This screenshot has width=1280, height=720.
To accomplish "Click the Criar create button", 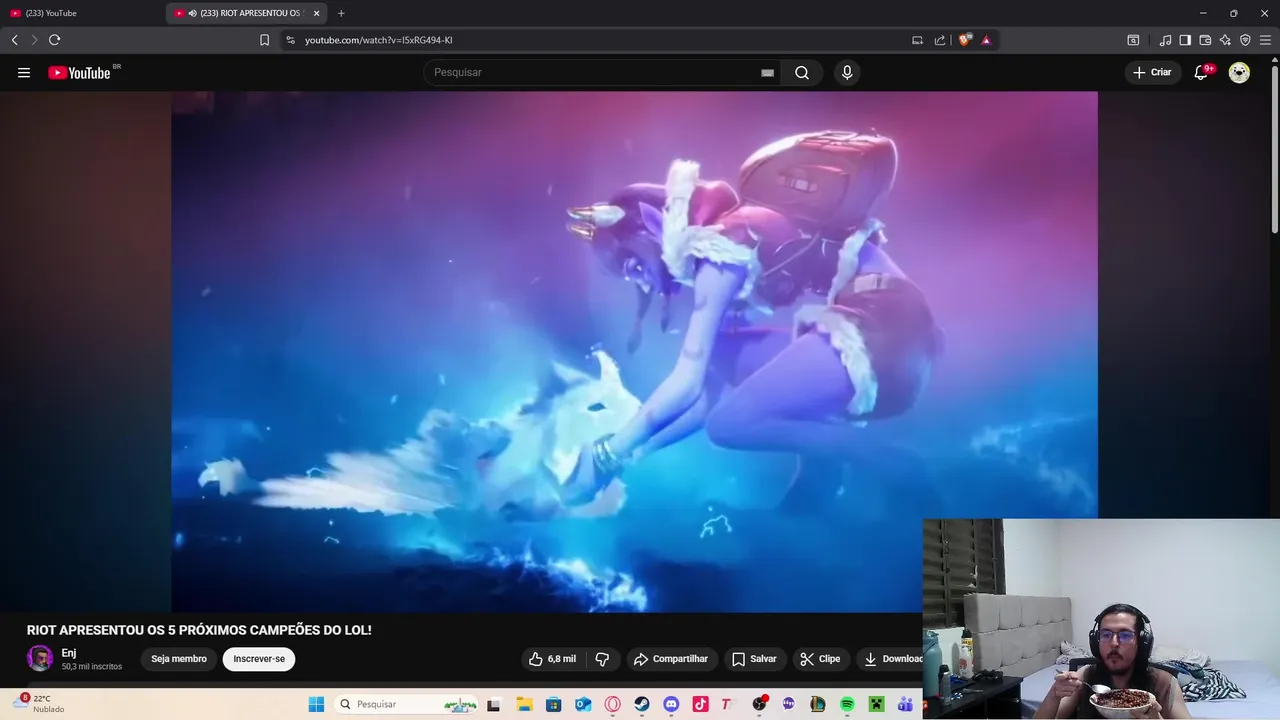I will (x=1152, y=72).
